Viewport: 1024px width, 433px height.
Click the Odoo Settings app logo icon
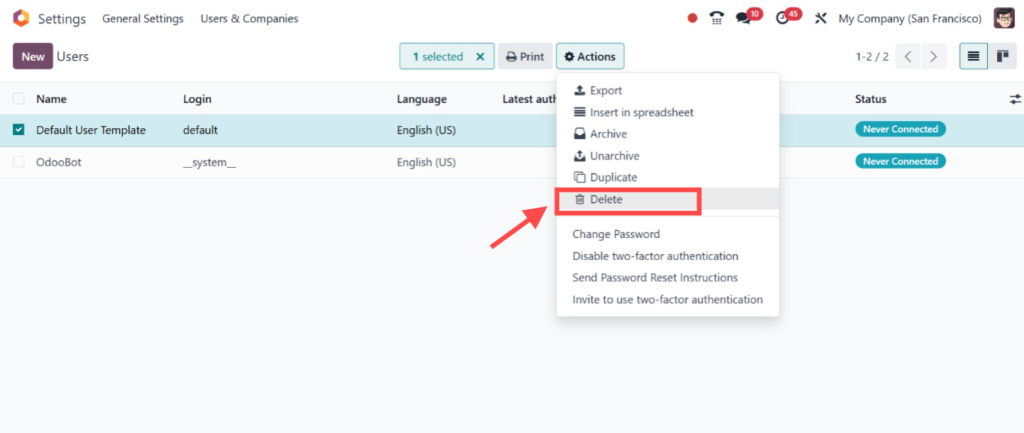click(21, 18)
